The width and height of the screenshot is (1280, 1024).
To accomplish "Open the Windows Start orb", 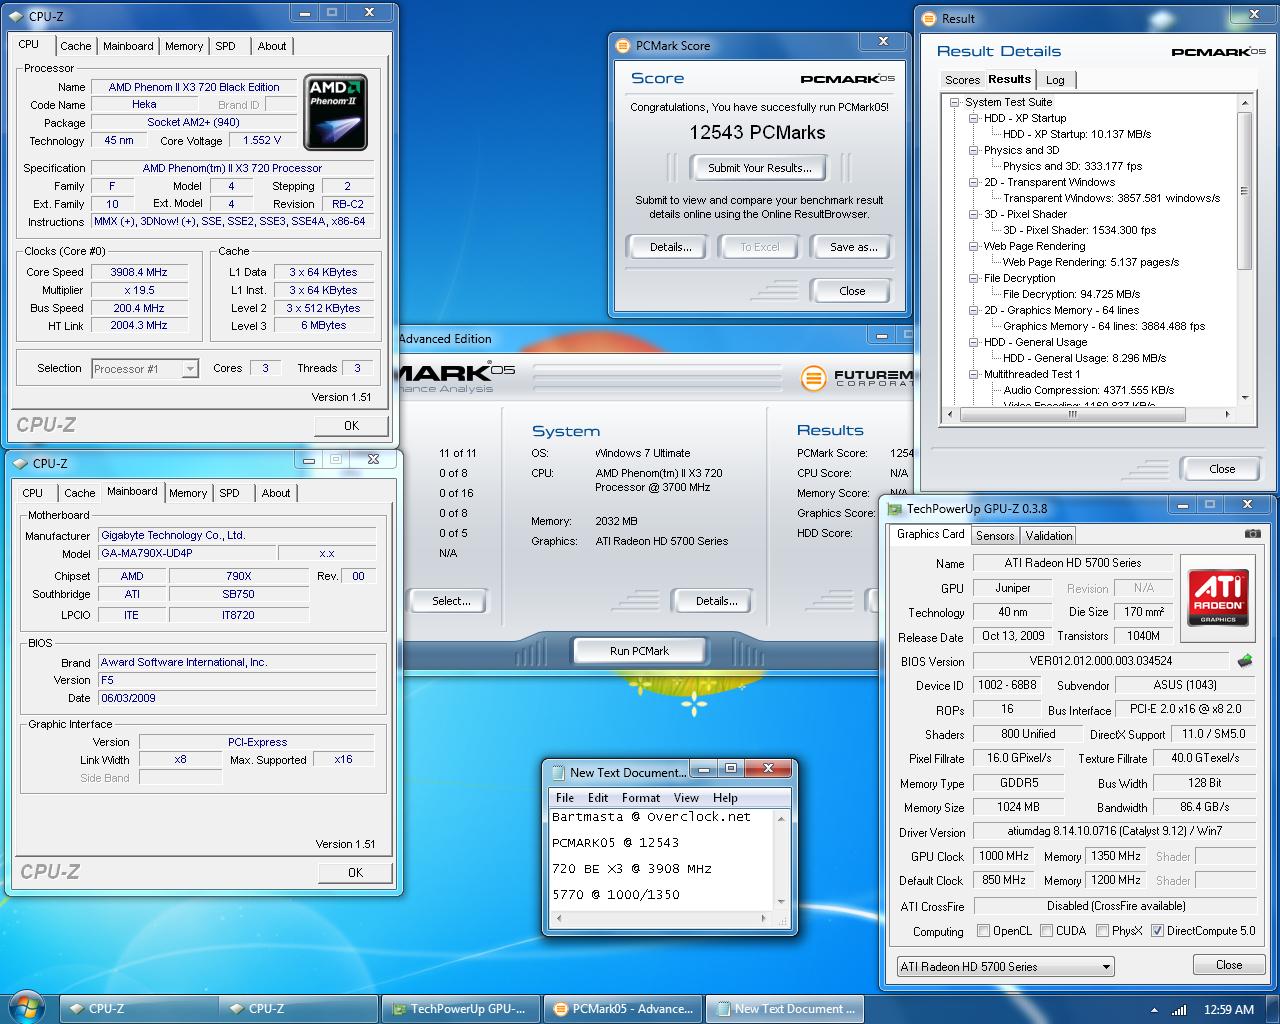I will point(27,1008).
